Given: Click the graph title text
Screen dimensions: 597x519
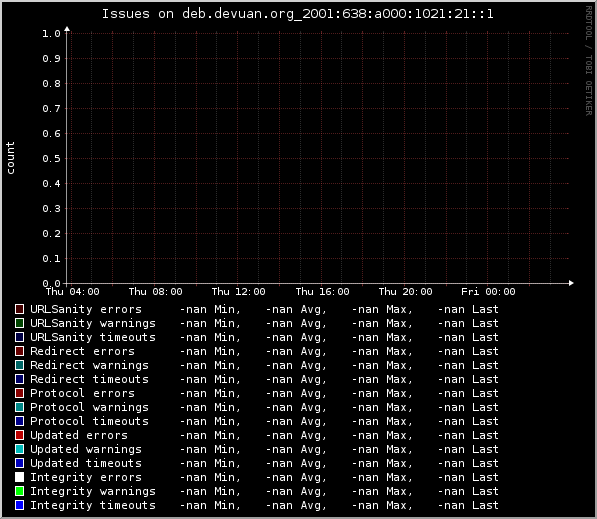Looking at the screenshot, I should point(298,14).
